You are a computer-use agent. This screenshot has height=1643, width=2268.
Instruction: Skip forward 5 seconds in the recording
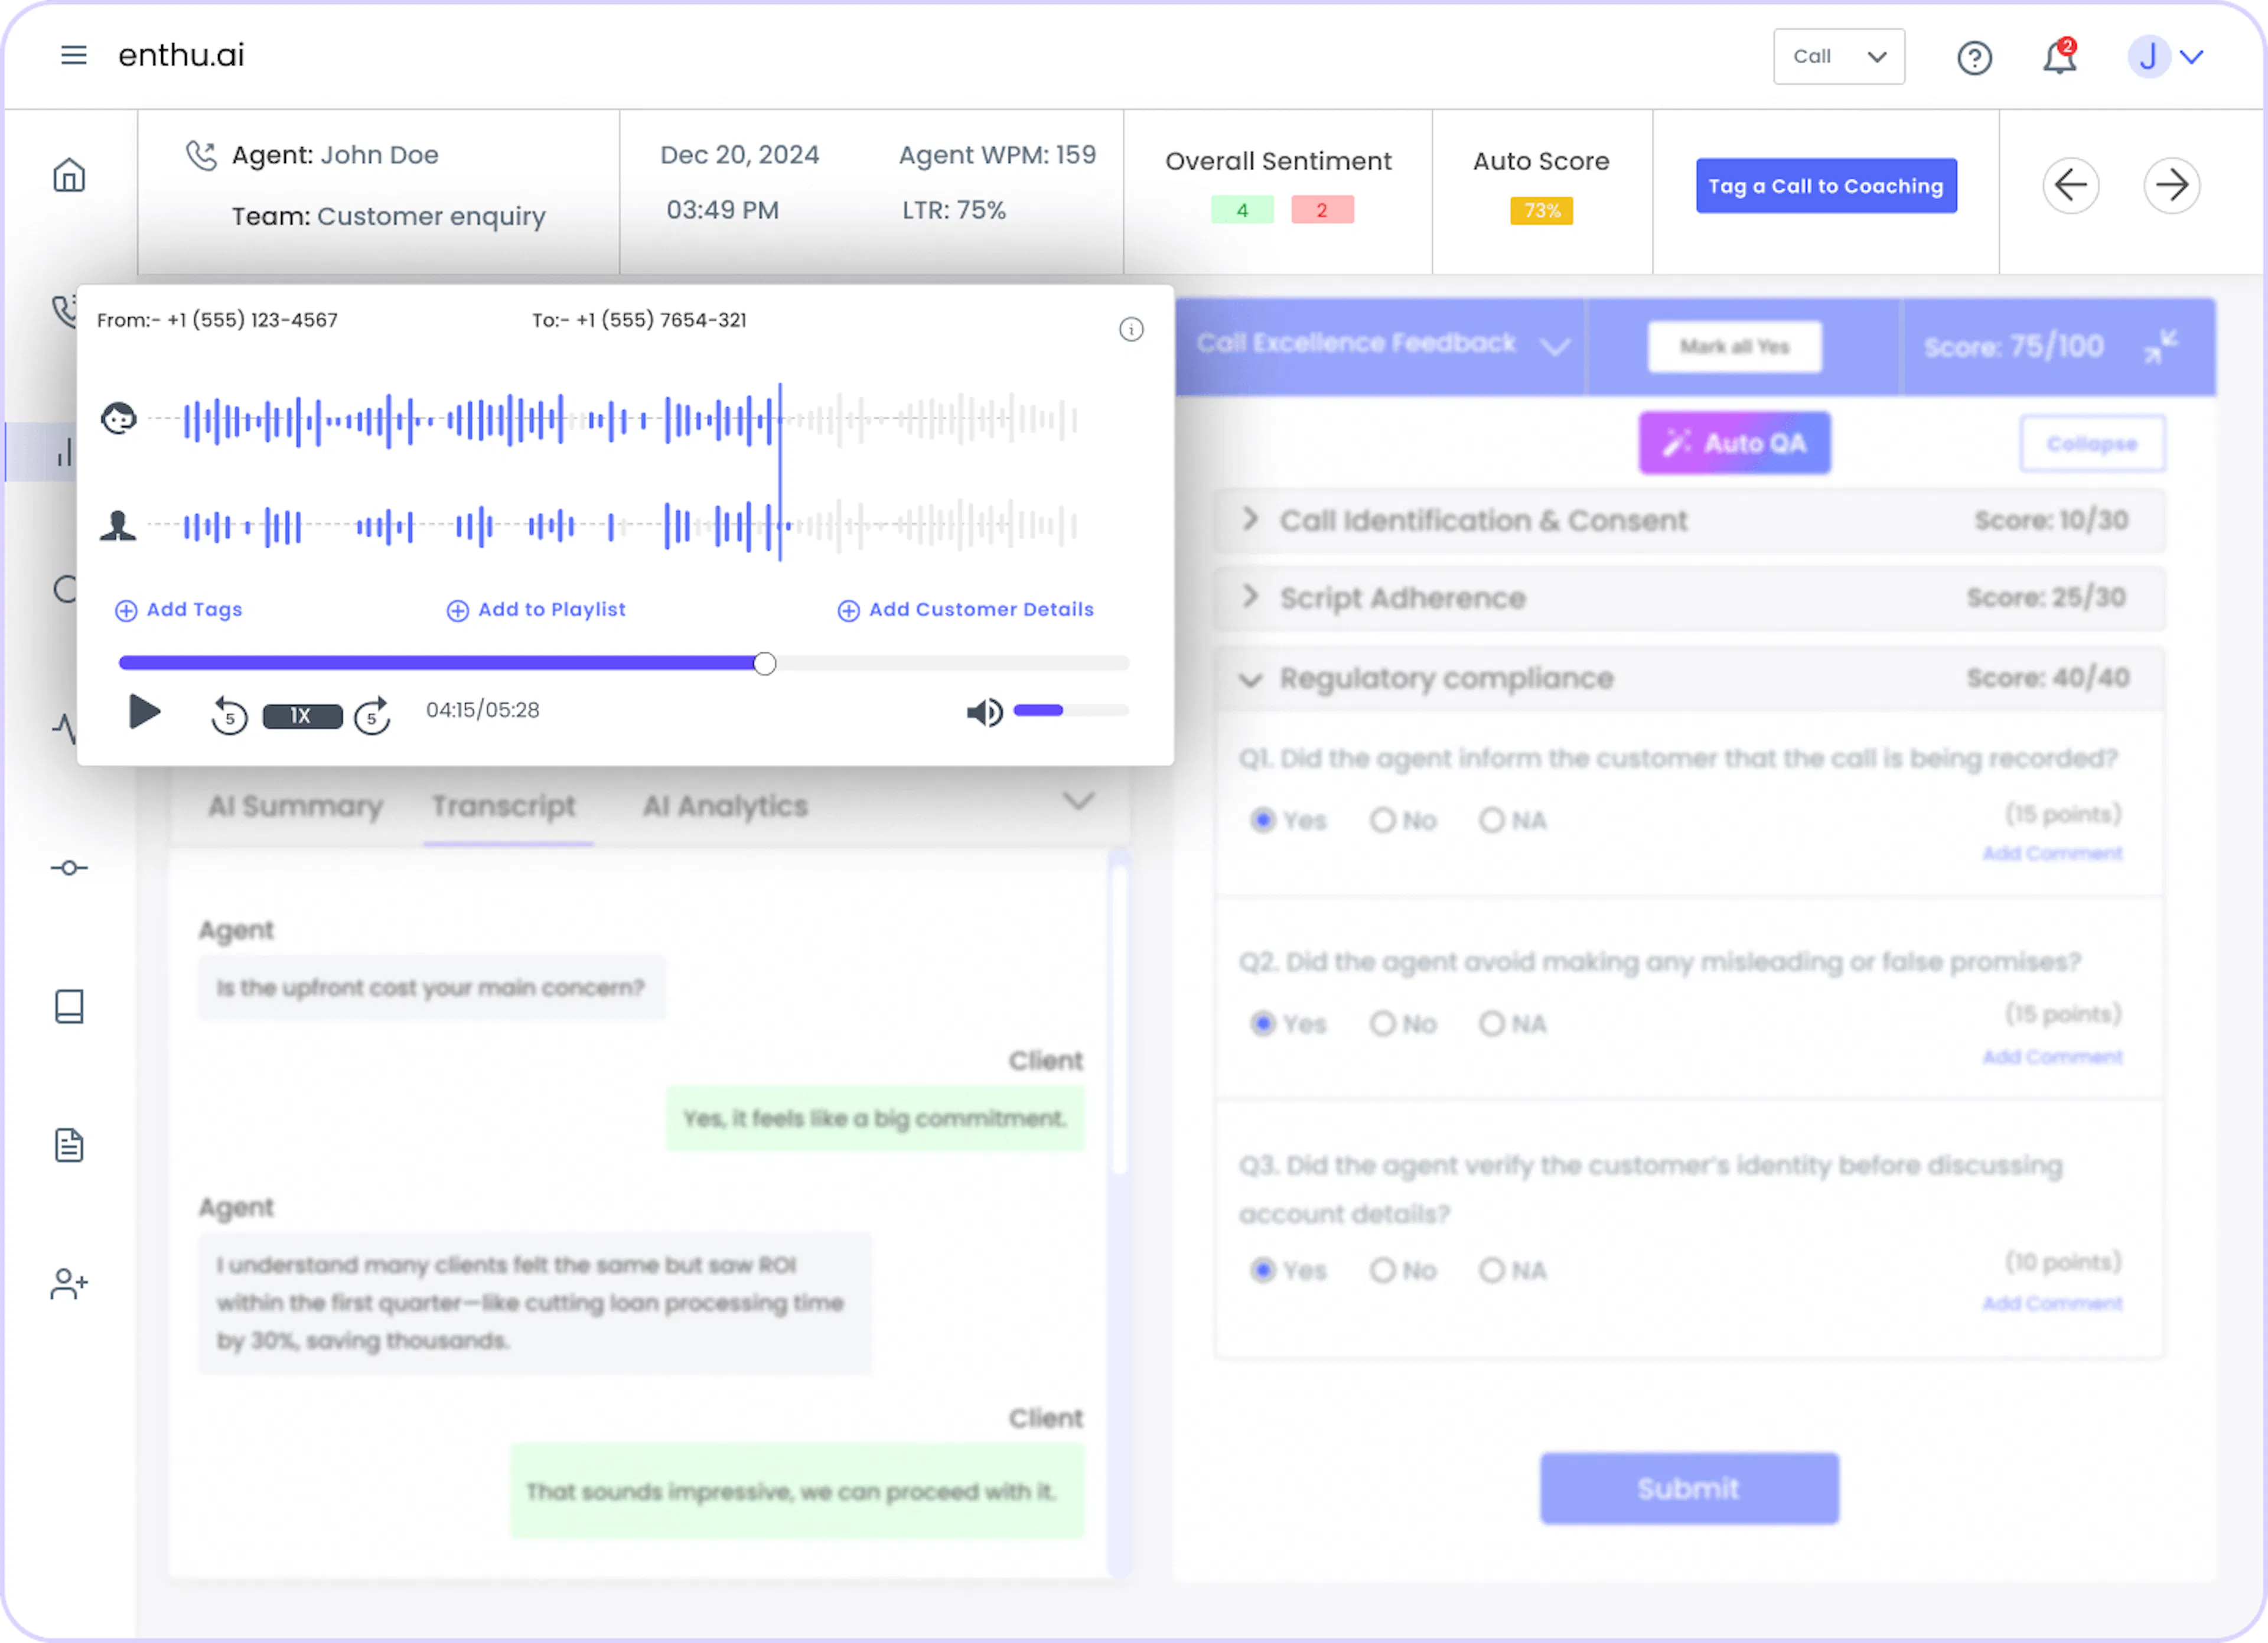click(372, 715)
